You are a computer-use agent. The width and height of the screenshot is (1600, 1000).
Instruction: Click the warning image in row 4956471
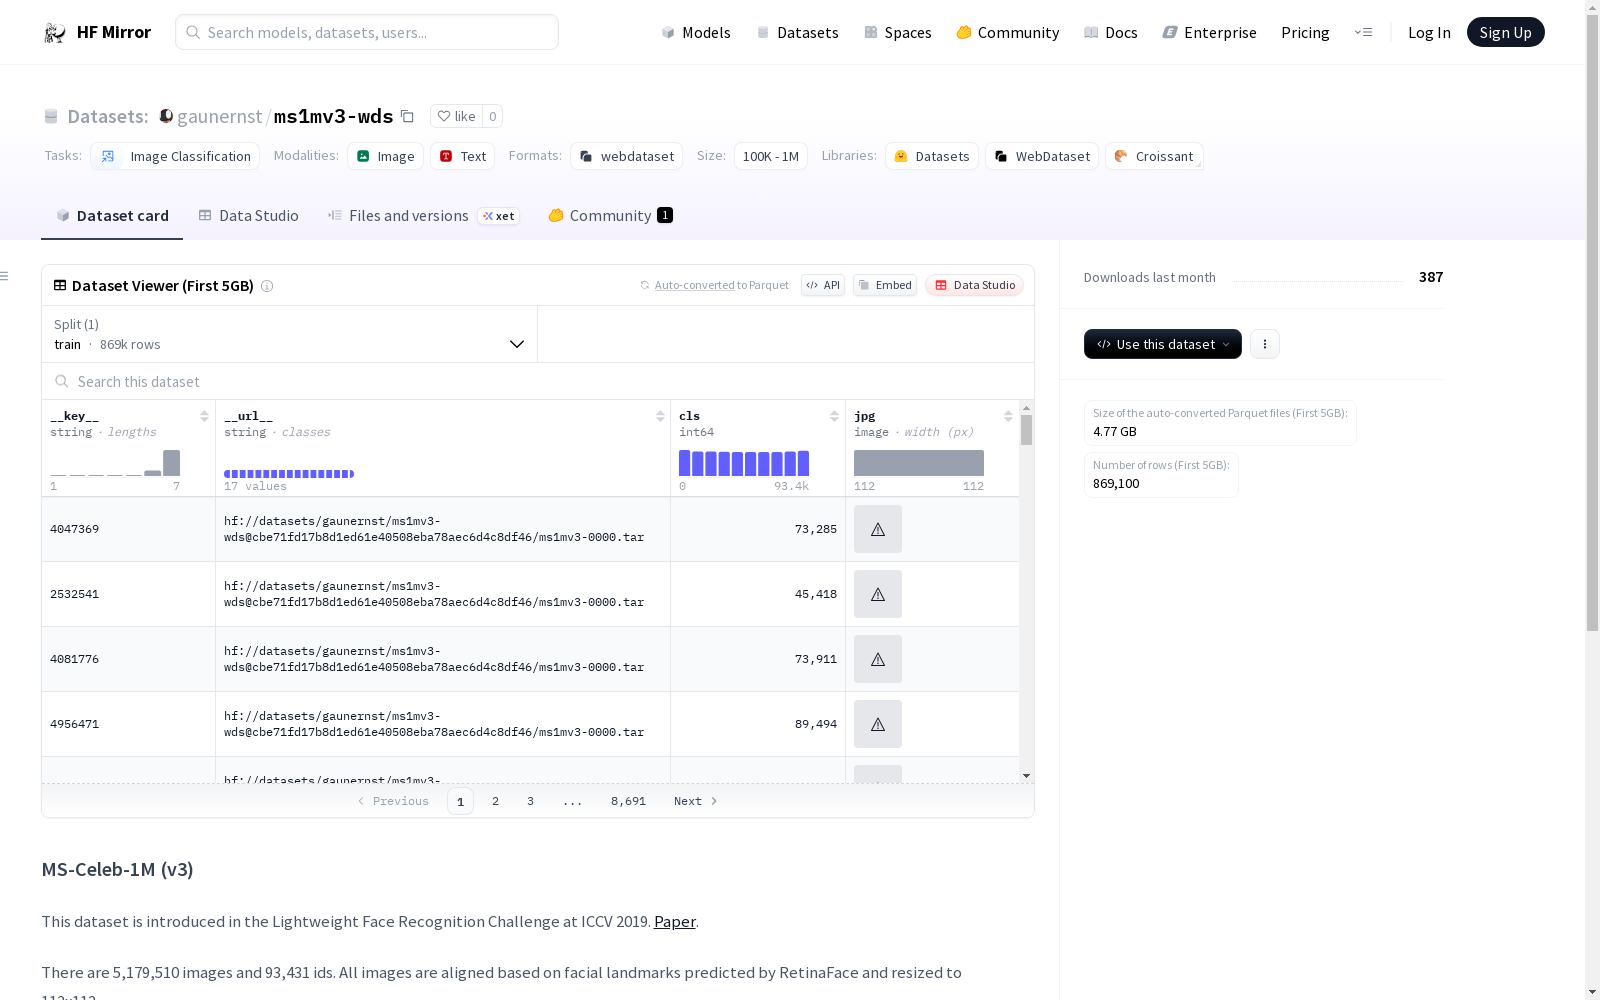click(x=878, y=724)
